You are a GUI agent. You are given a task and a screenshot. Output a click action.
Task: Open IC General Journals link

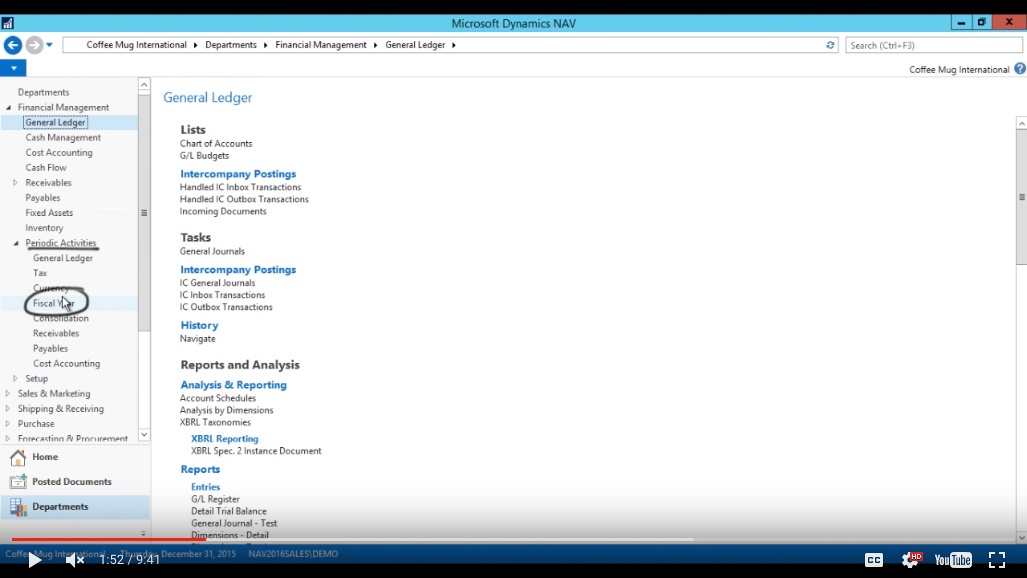(217, 283)
